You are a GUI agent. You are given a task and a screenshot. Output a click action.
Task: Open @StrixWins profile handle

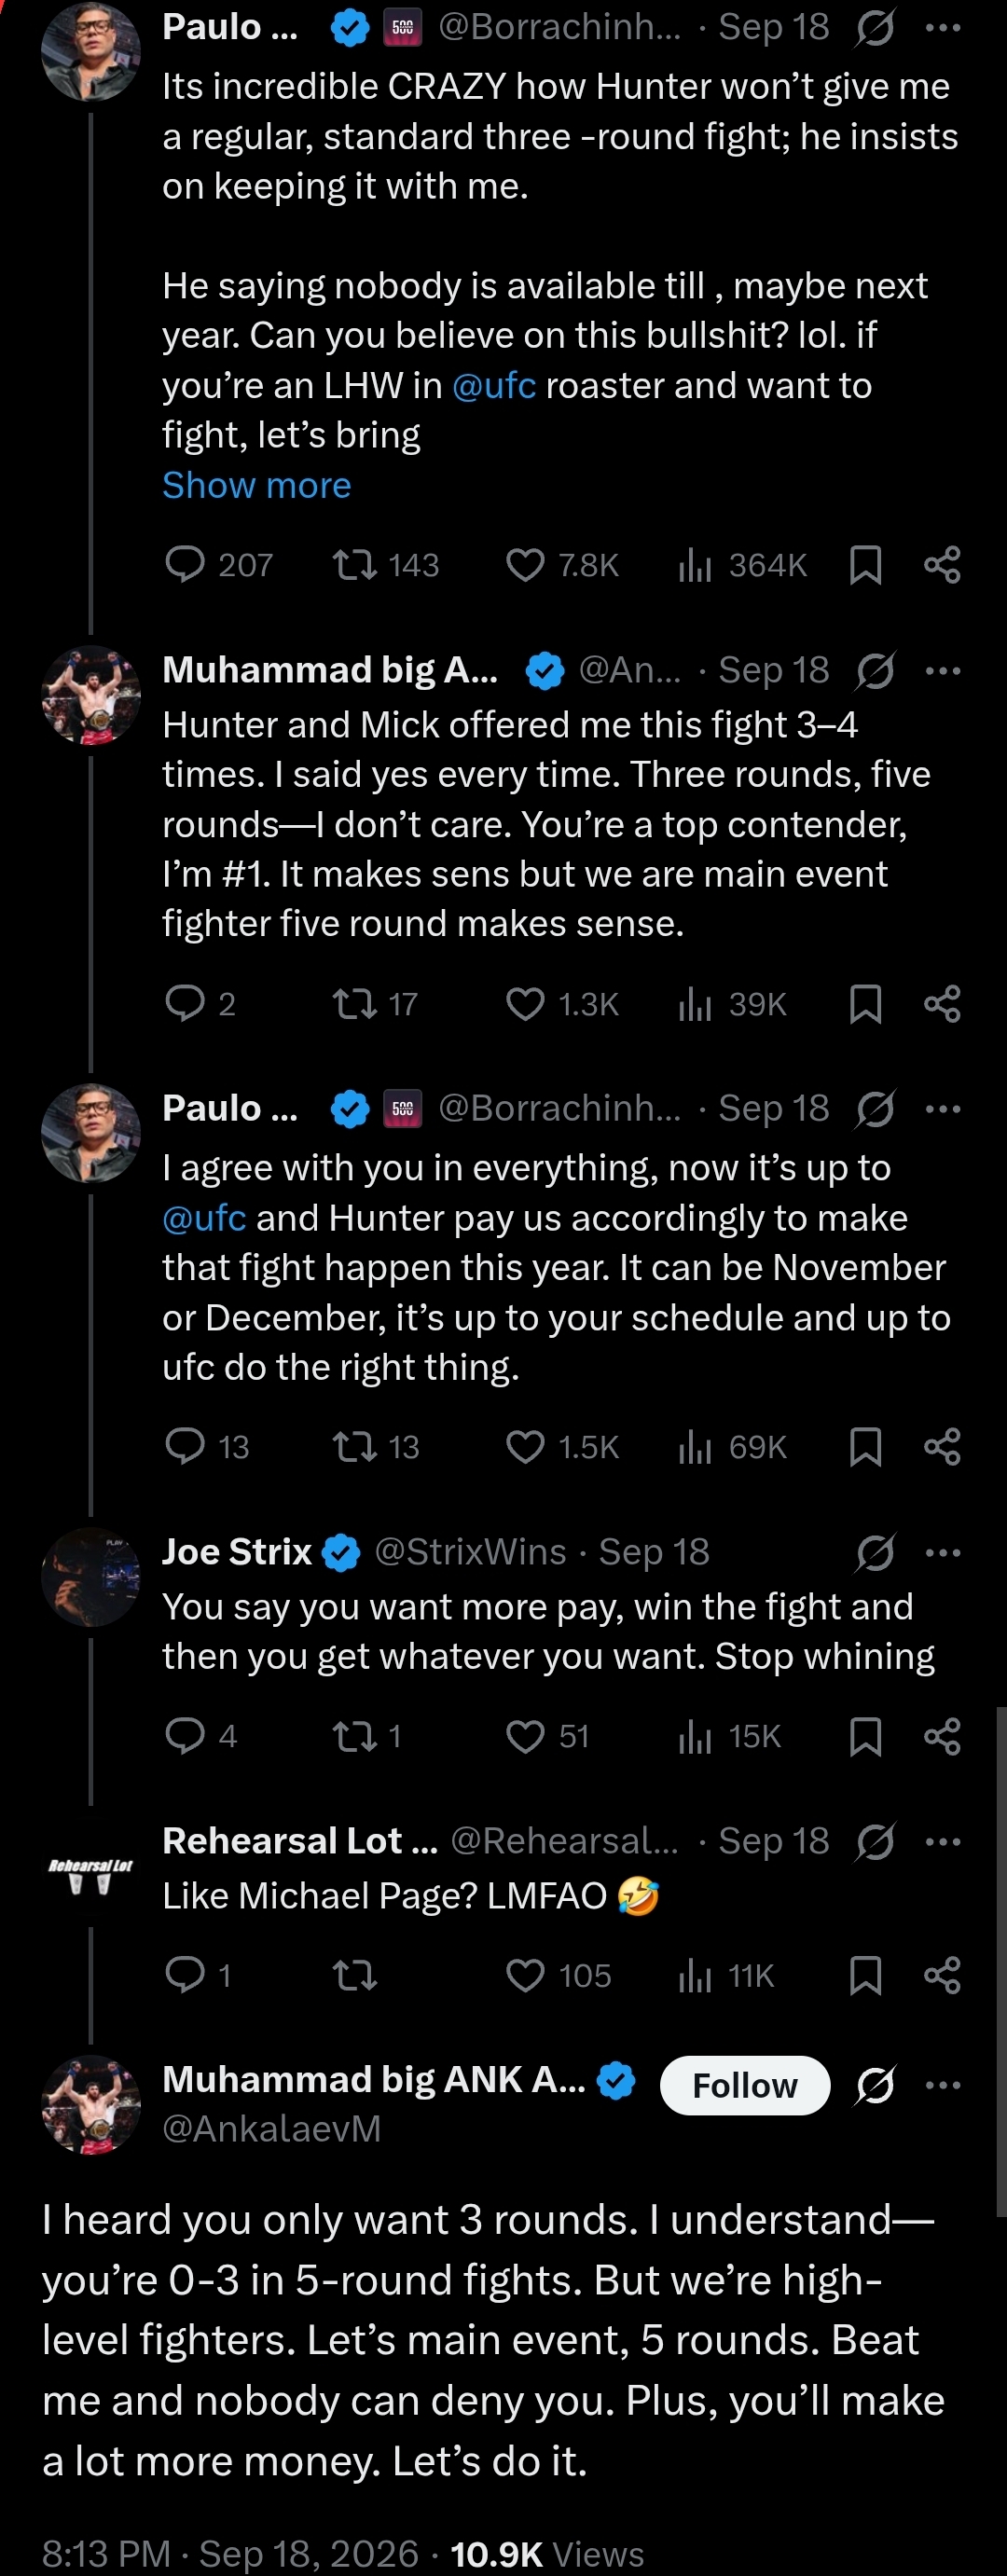pyautogui.click(x=470, y=1552)
